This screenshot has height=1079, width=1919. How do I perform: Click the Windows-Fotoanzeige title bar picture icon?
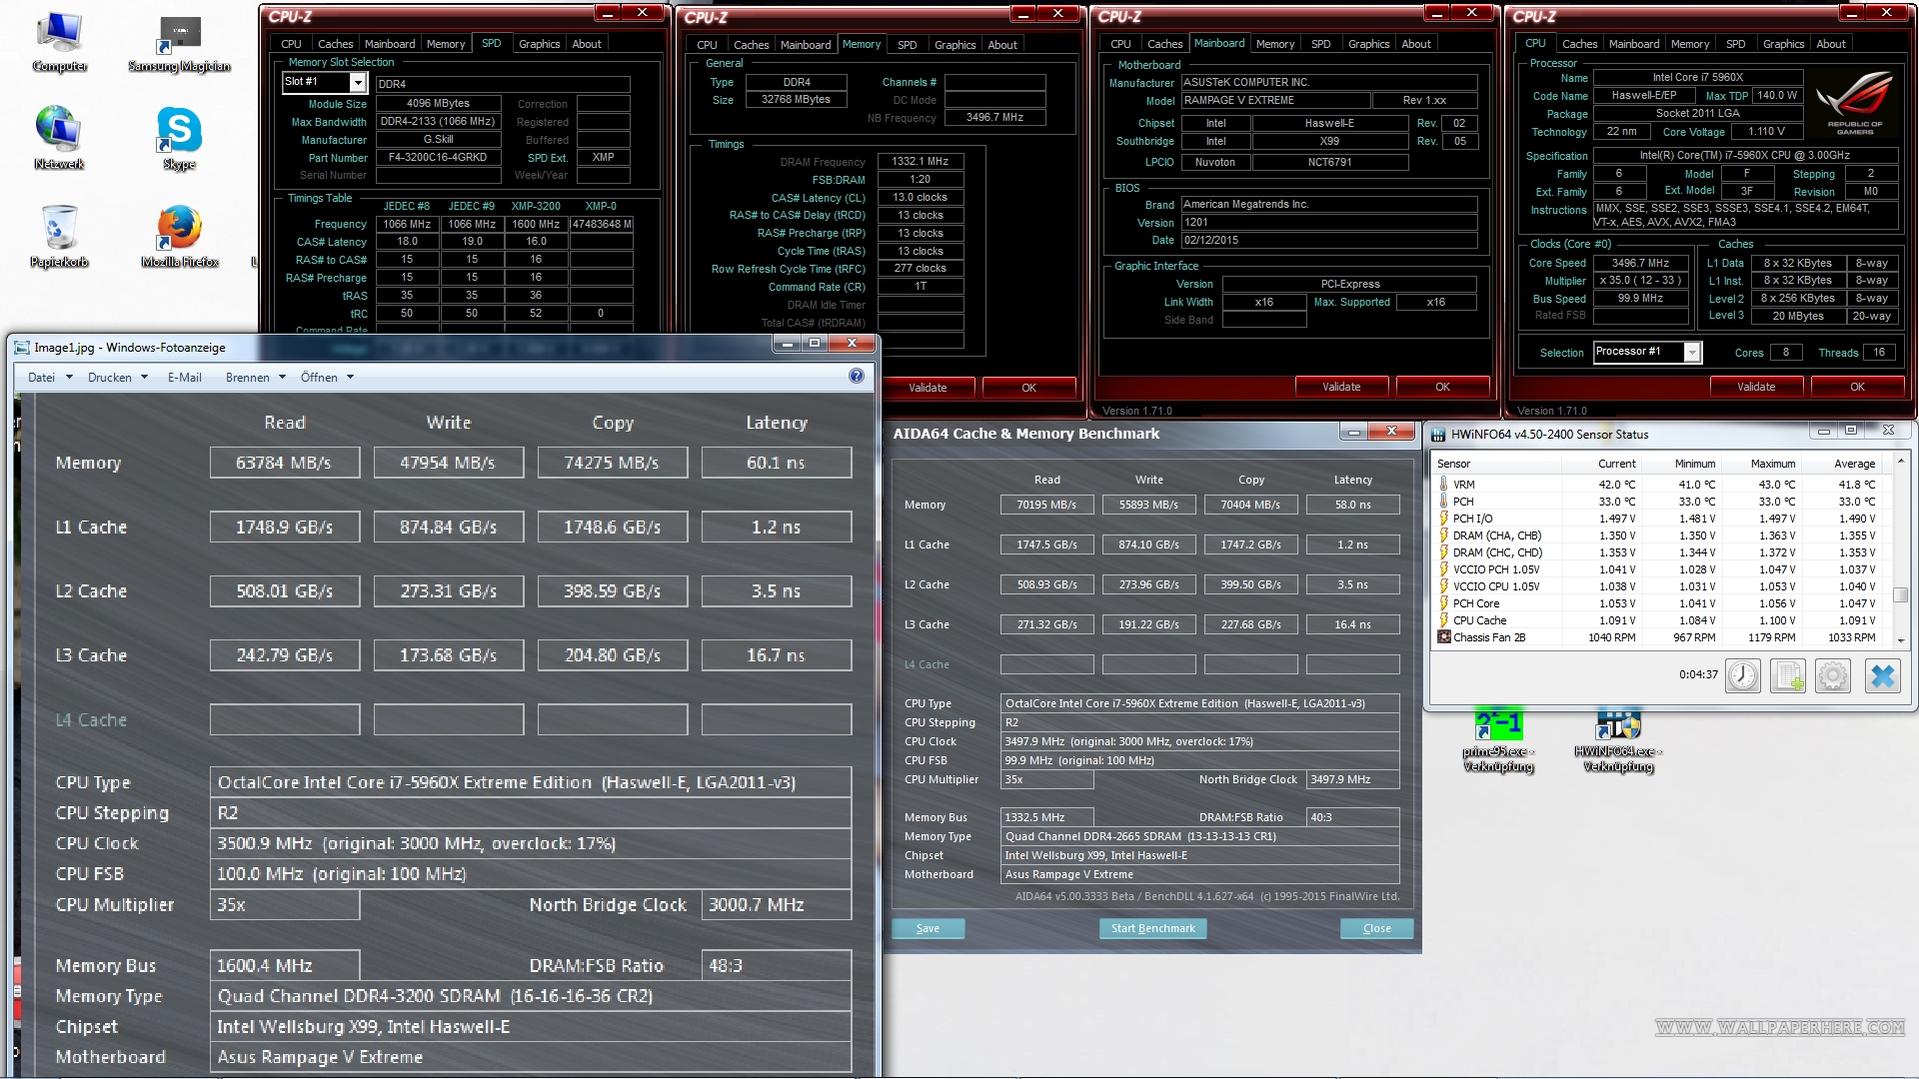(22, 347)
